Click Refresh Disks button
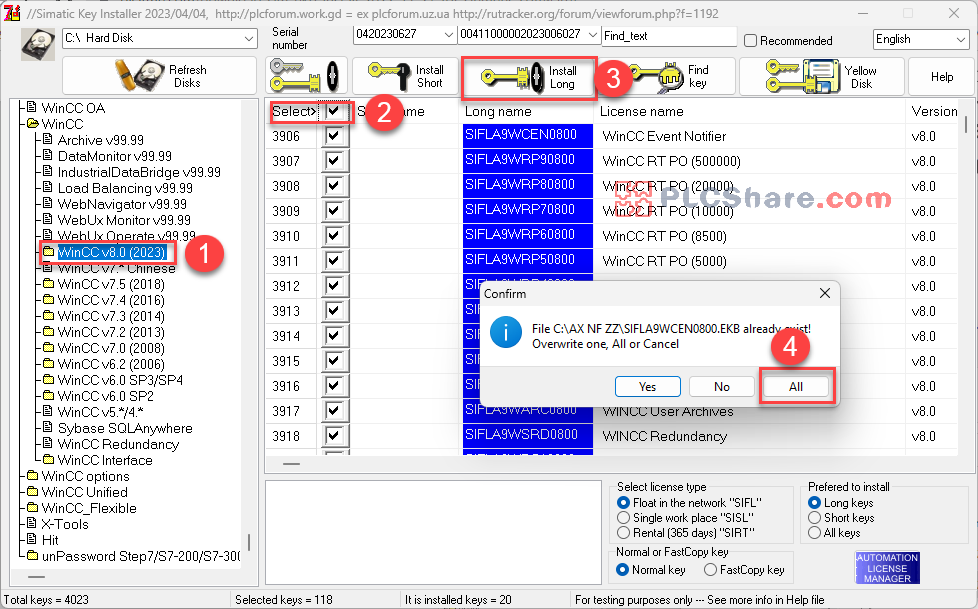Image resolution: width=978 pixels, height=609 pixels. [x=159, y=76]
